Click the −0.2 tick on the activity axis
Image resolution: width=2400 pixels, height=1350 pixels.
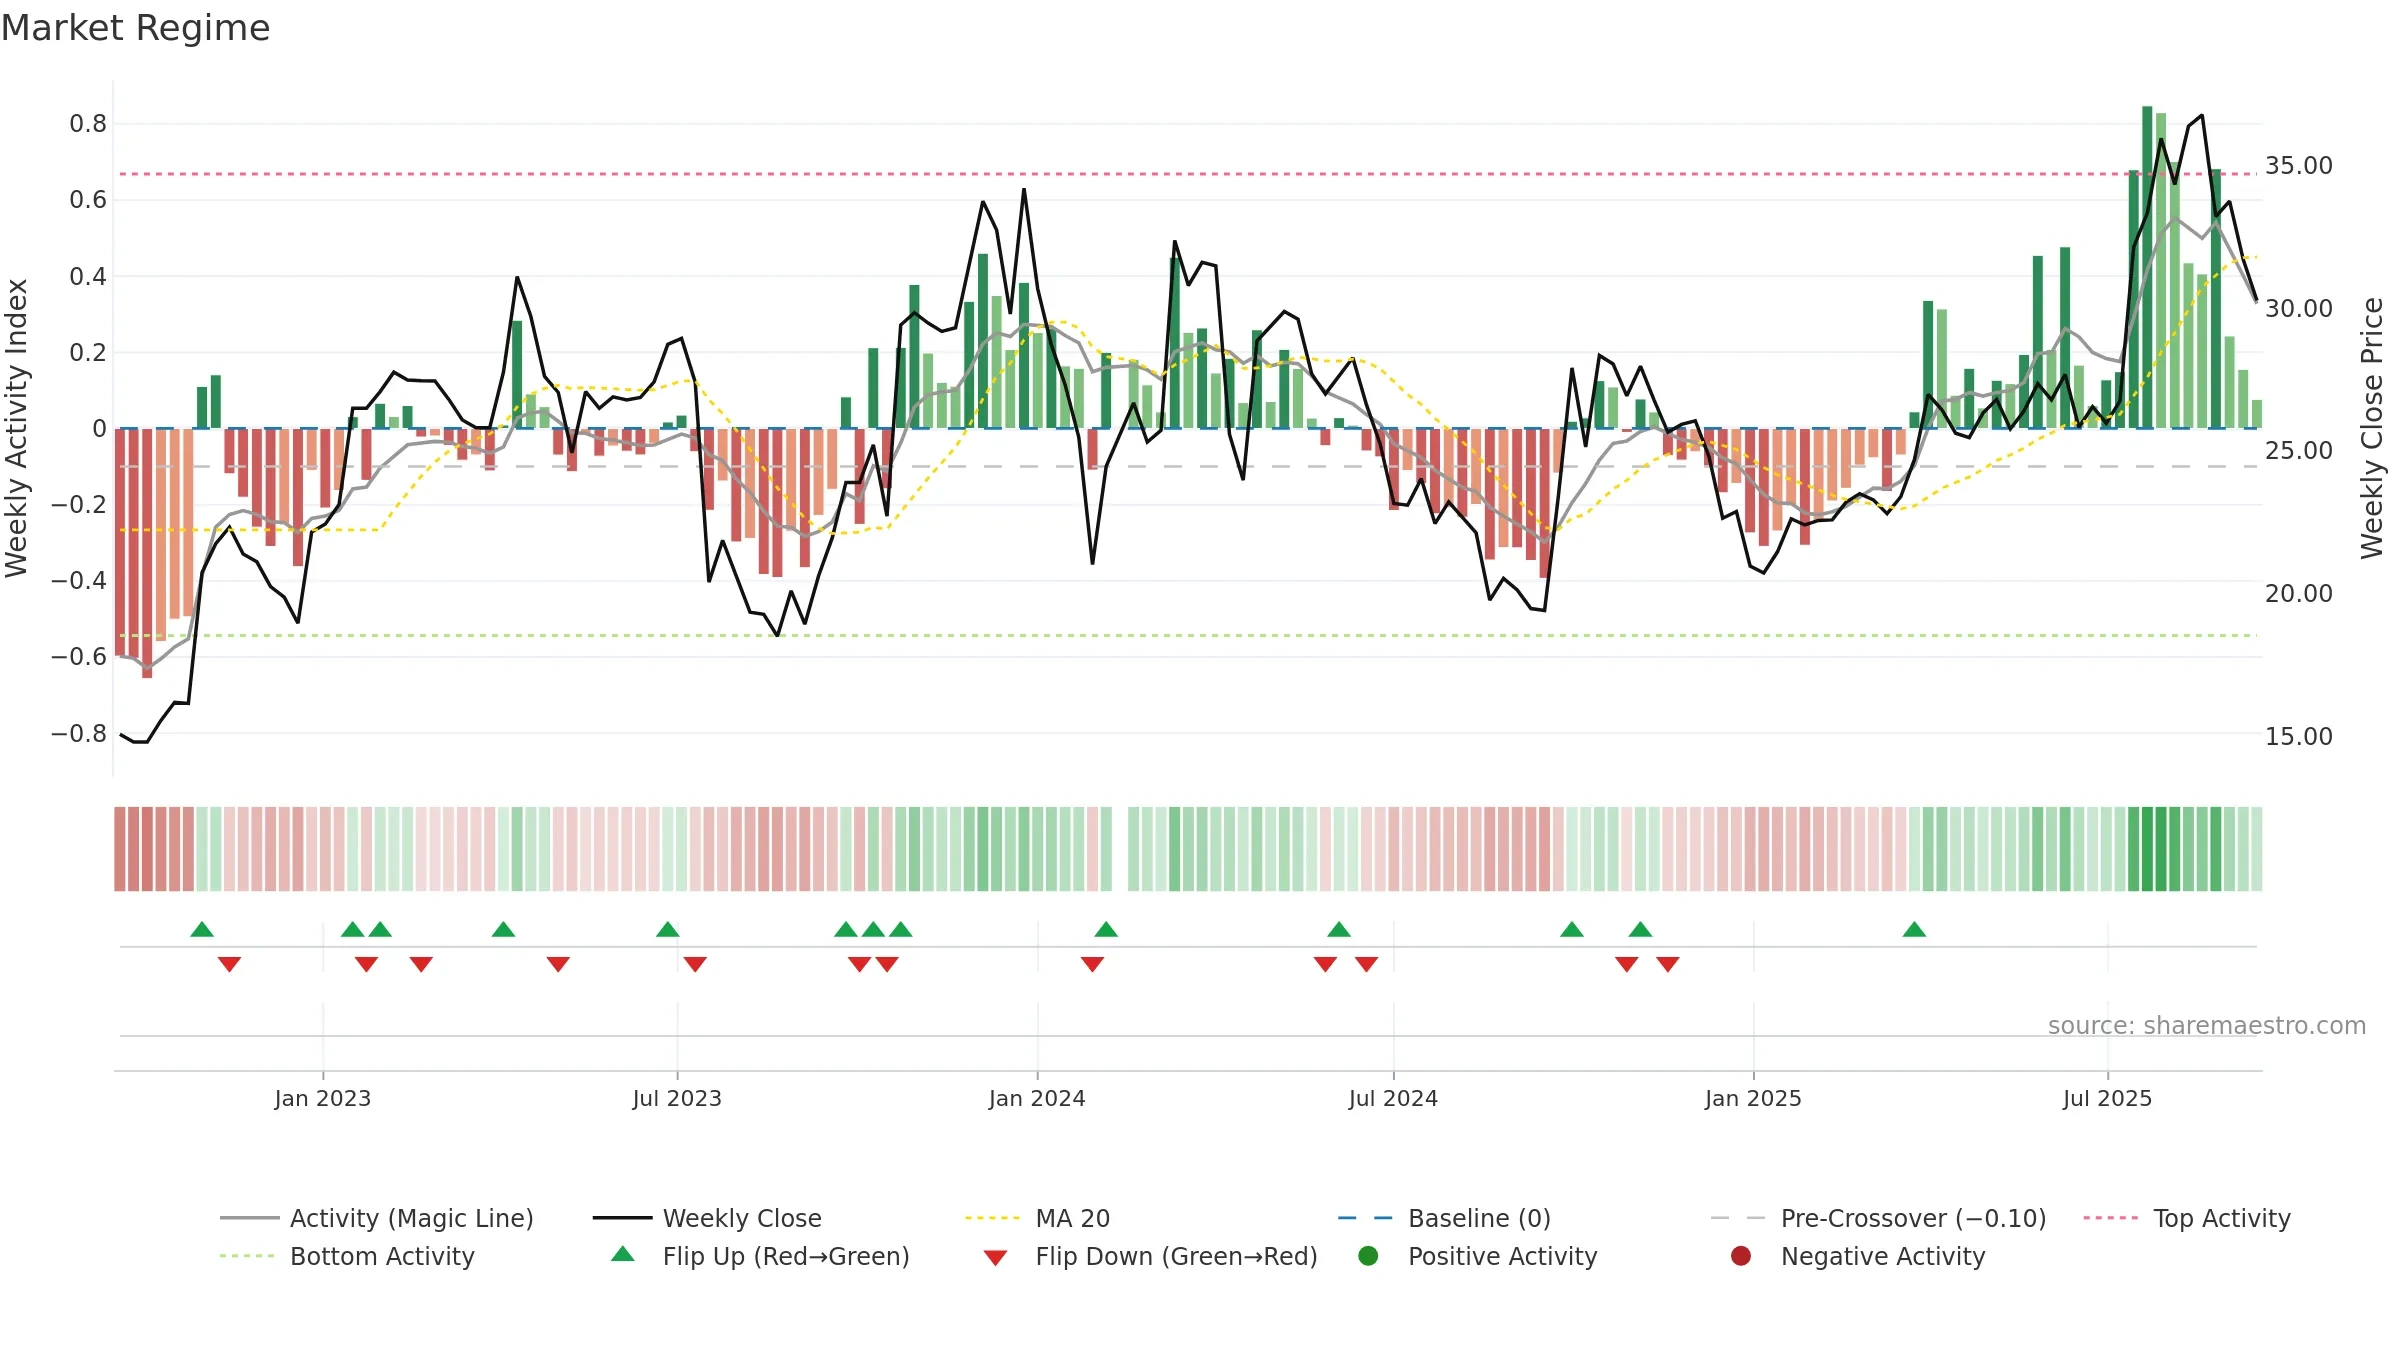(x=79, y=504)
